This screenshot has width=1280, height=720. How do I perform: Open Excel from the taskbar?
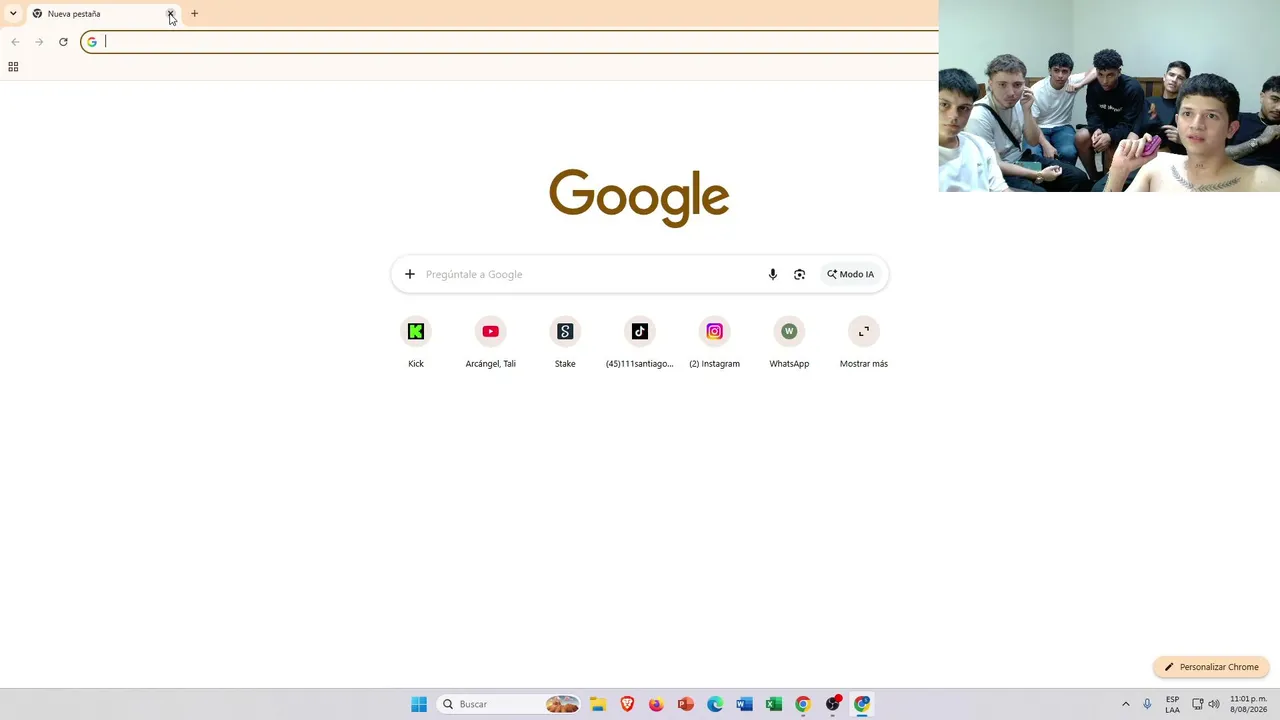(773, 704)
